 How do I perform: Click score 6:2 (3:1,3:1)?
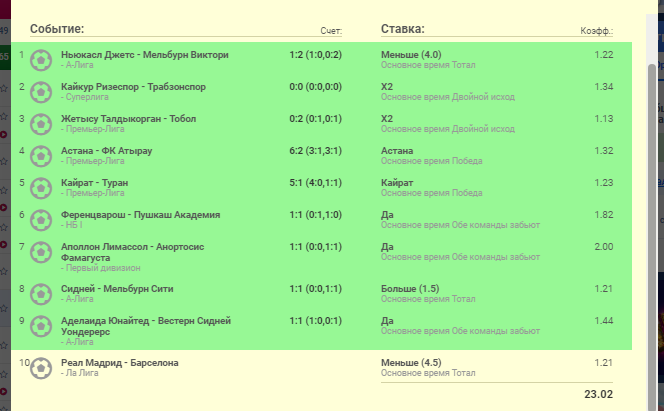(315, 151)
